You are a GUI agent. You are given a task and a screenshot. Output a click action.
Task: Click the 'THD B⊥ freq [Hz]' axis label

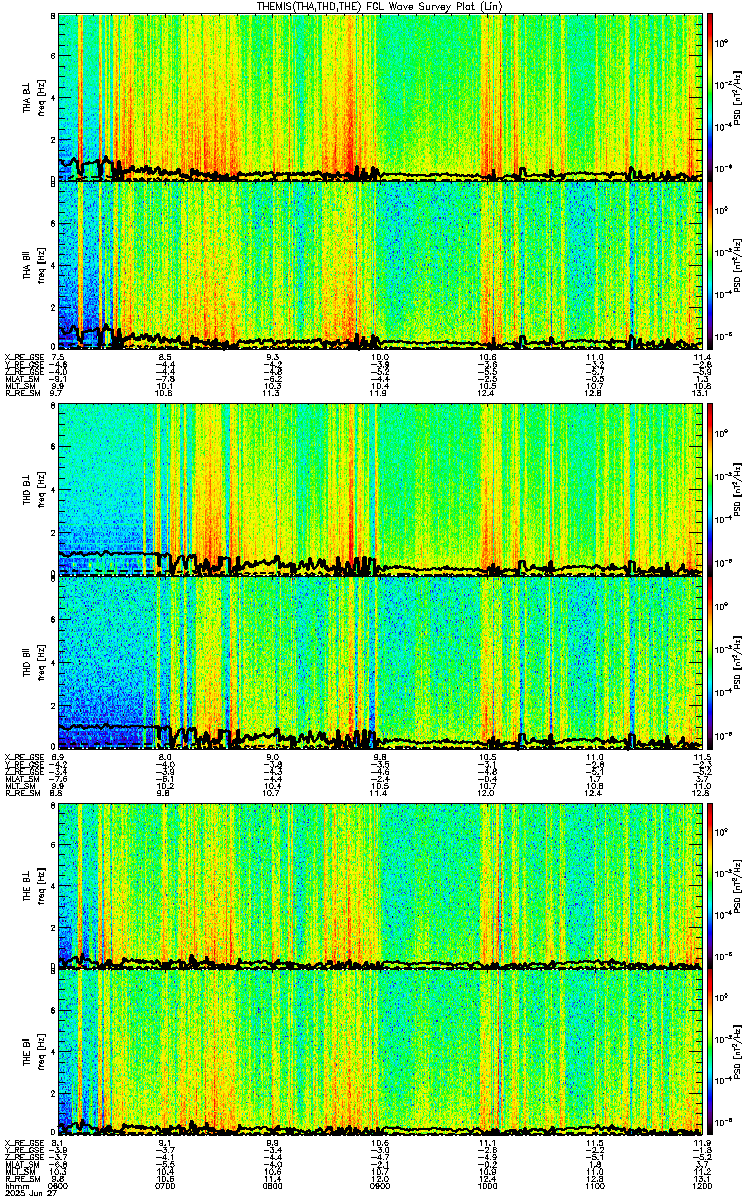tap(33, 489)
